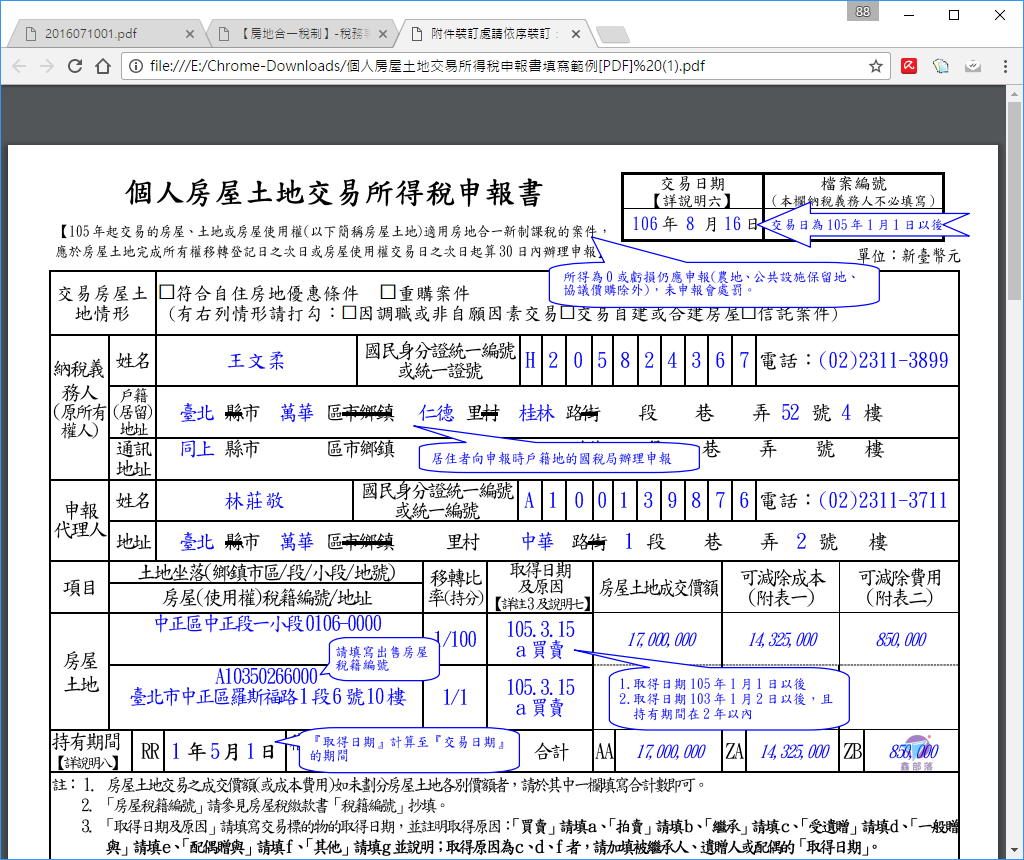The width and height of the screenshot is (1024, 860).
Task: Click the house-land row price 17,000,000
Action: click(x=662, y=640)
